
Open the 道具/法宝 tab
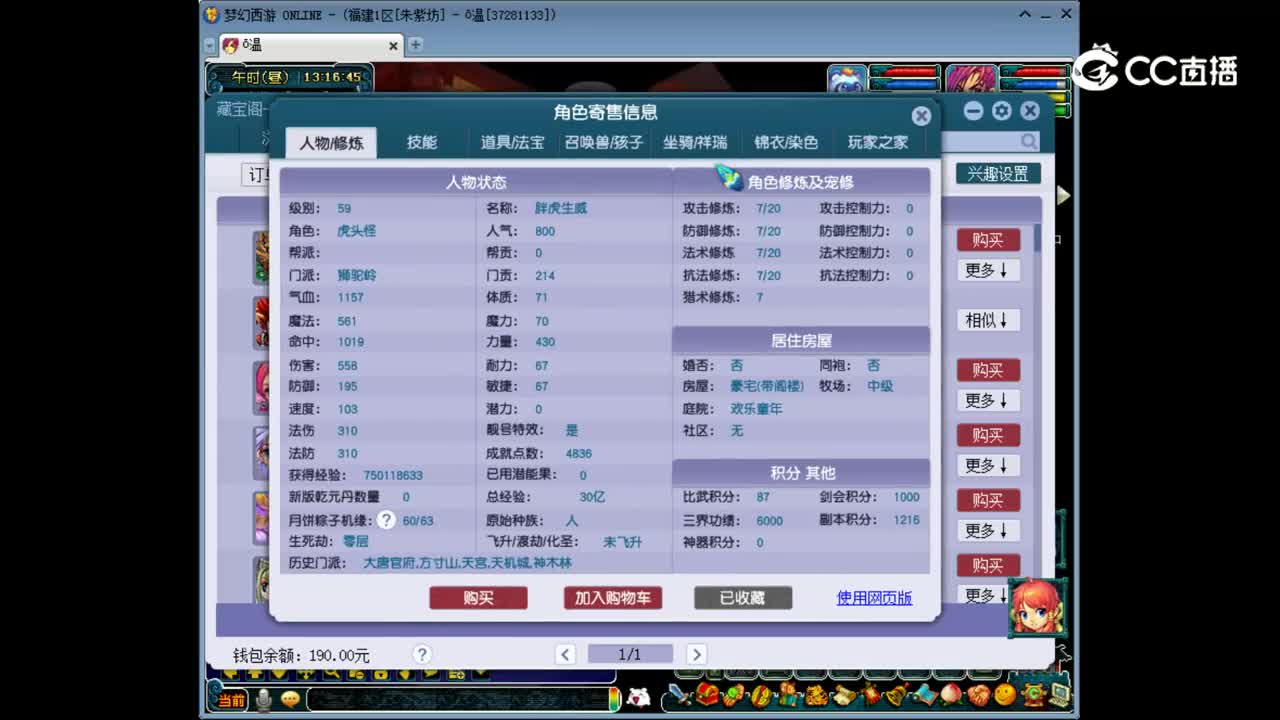(x=513, y=142)
